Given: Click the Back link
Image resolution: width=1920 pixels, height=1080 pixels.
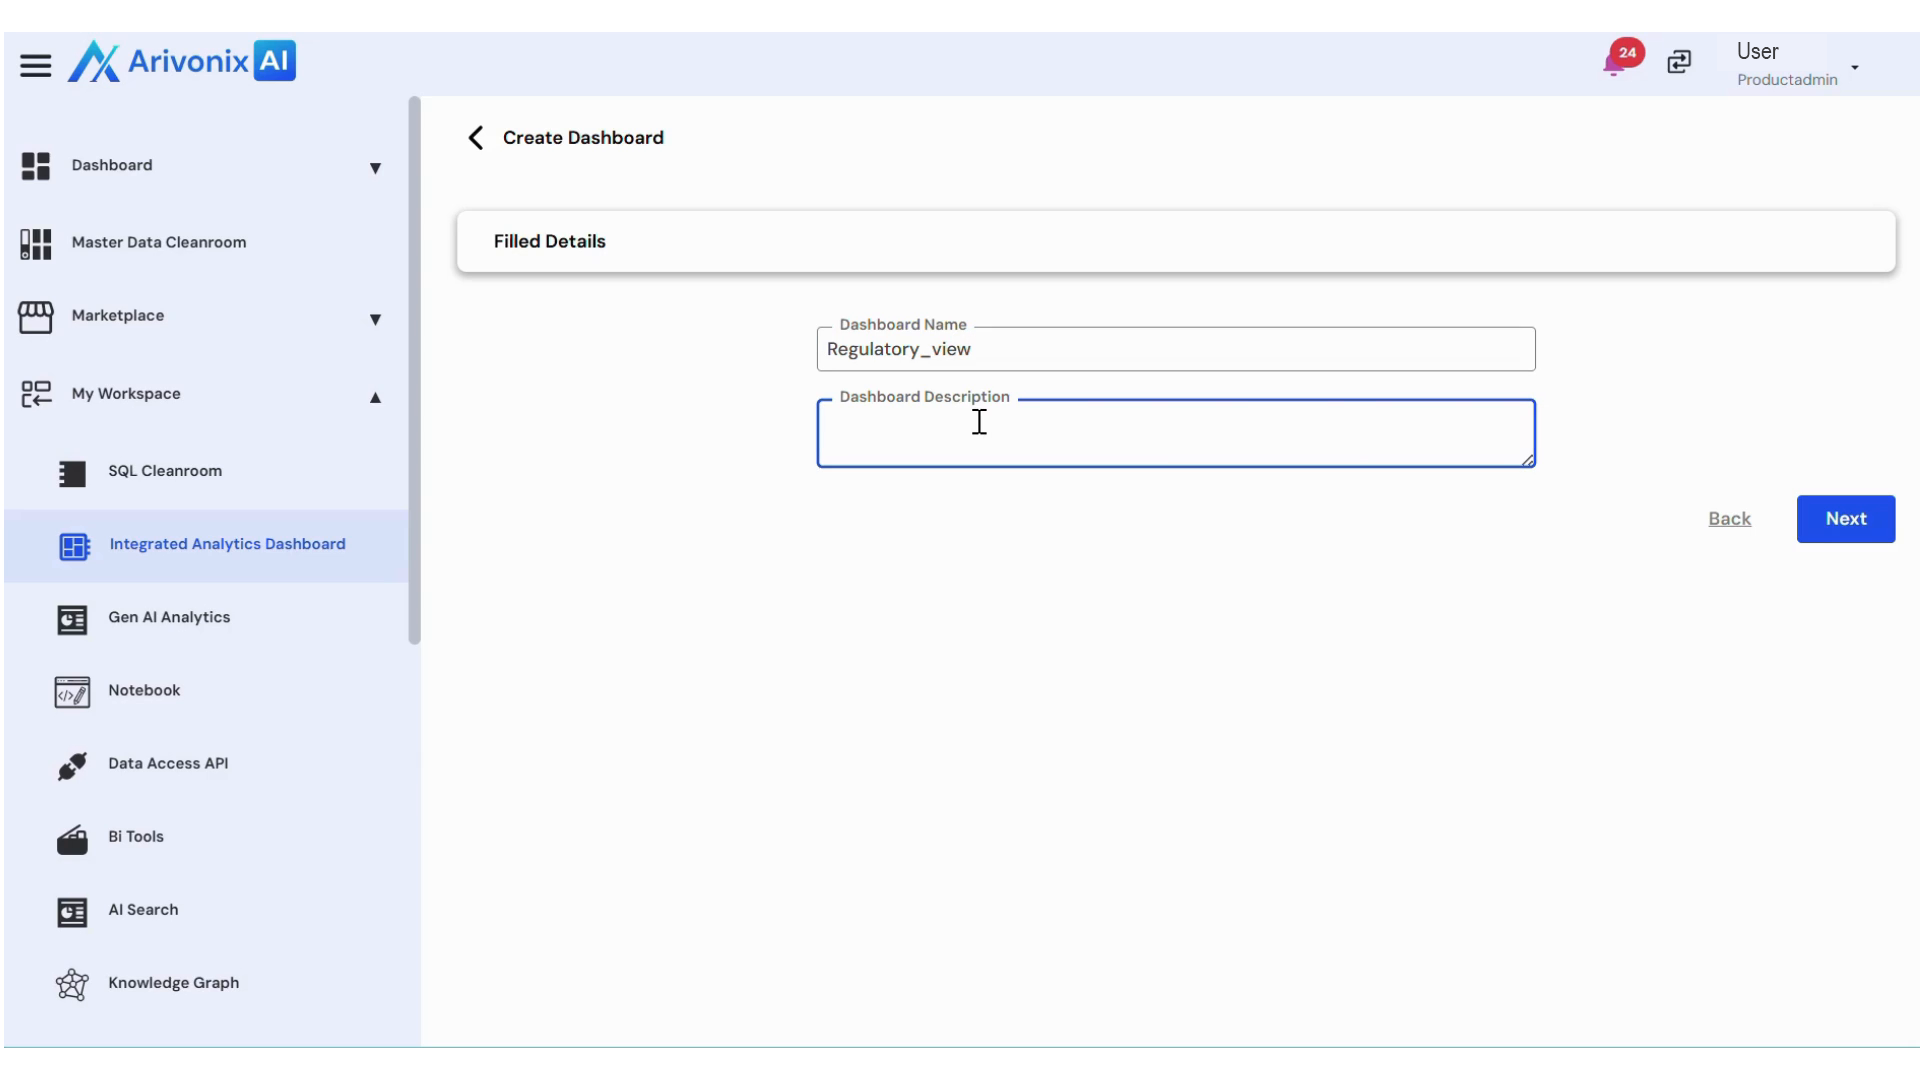Looking at the screenshot, I should pyautogui.click(x=1729, y=519).
